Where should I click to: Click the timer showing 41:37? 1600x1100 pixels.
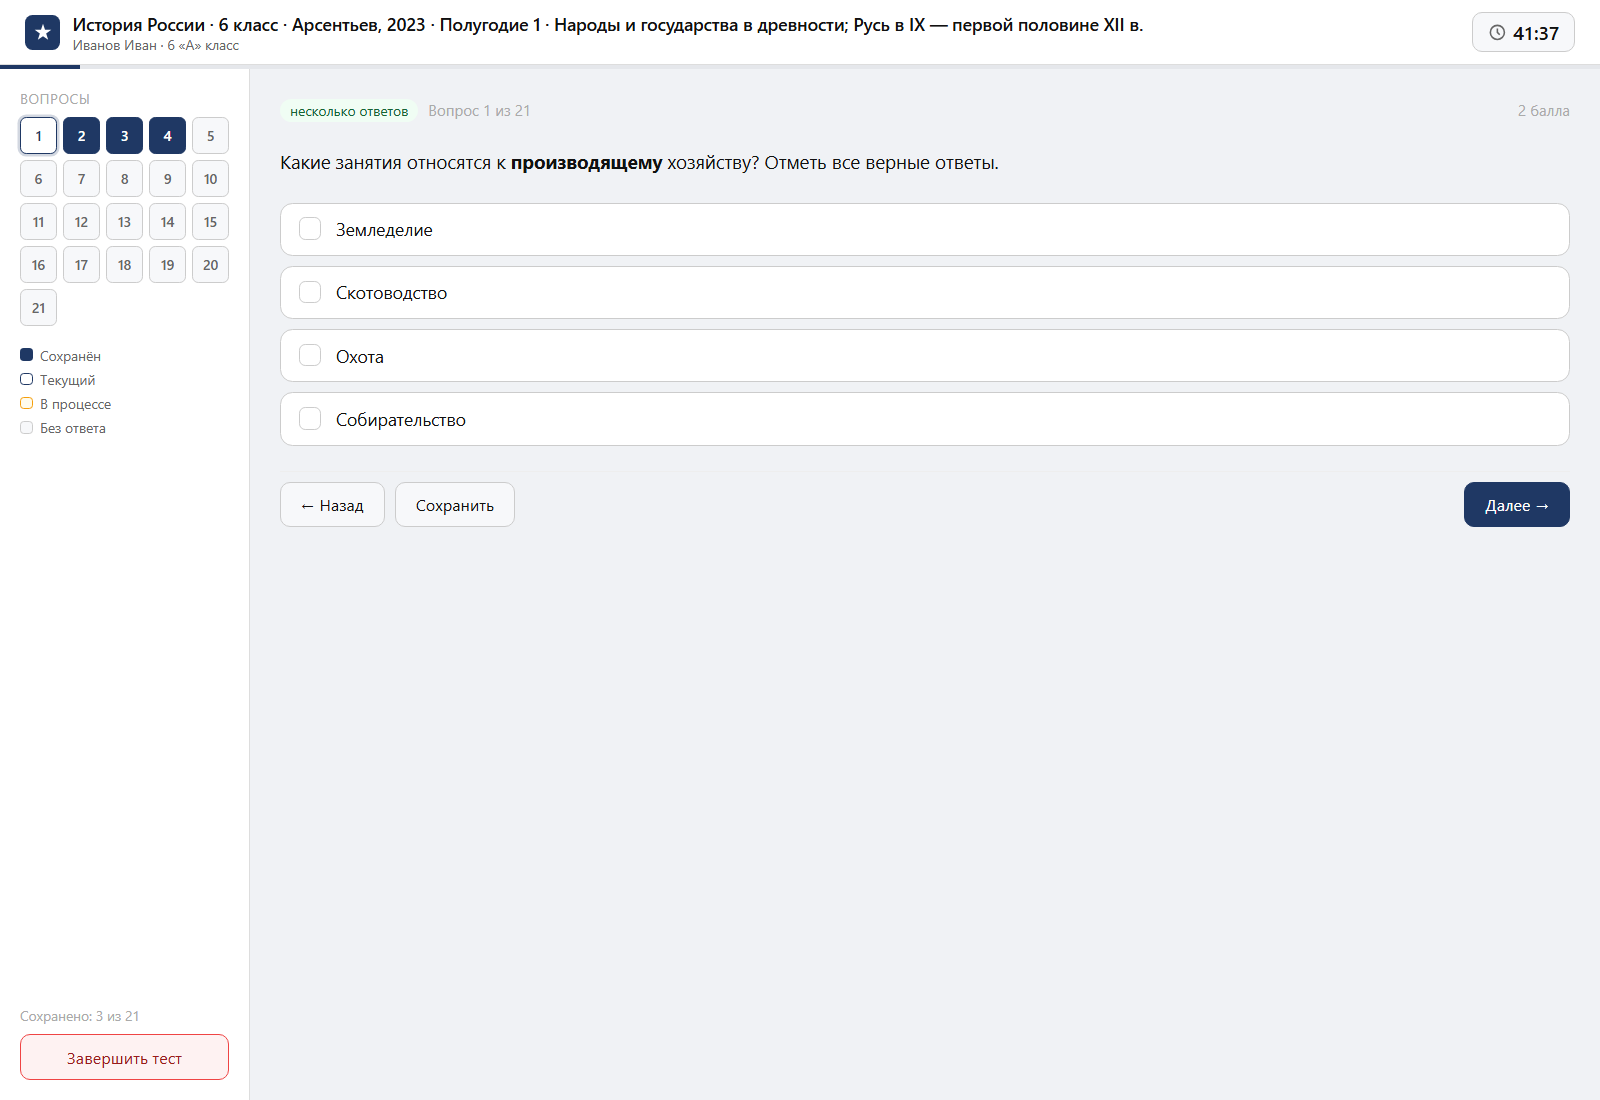[x=1523, y=32]
